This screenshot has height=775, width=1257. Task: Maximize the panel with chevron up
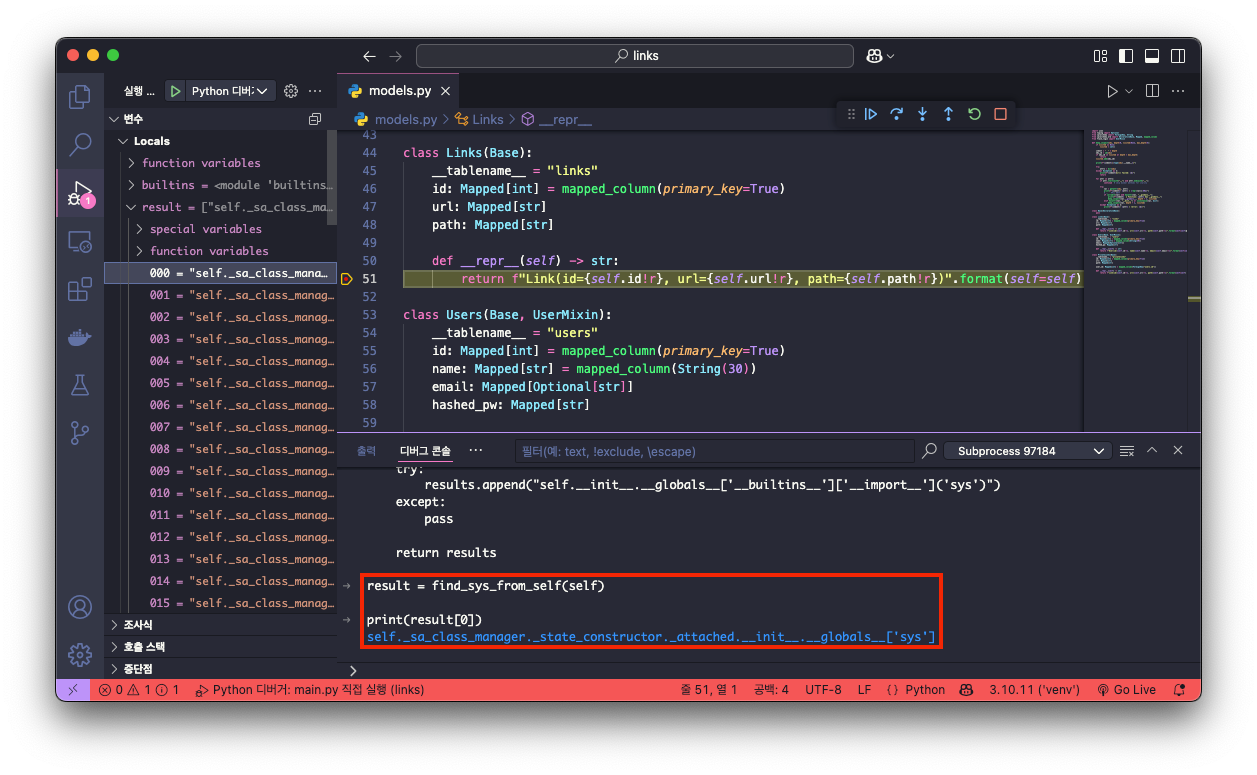point(1152,451)
